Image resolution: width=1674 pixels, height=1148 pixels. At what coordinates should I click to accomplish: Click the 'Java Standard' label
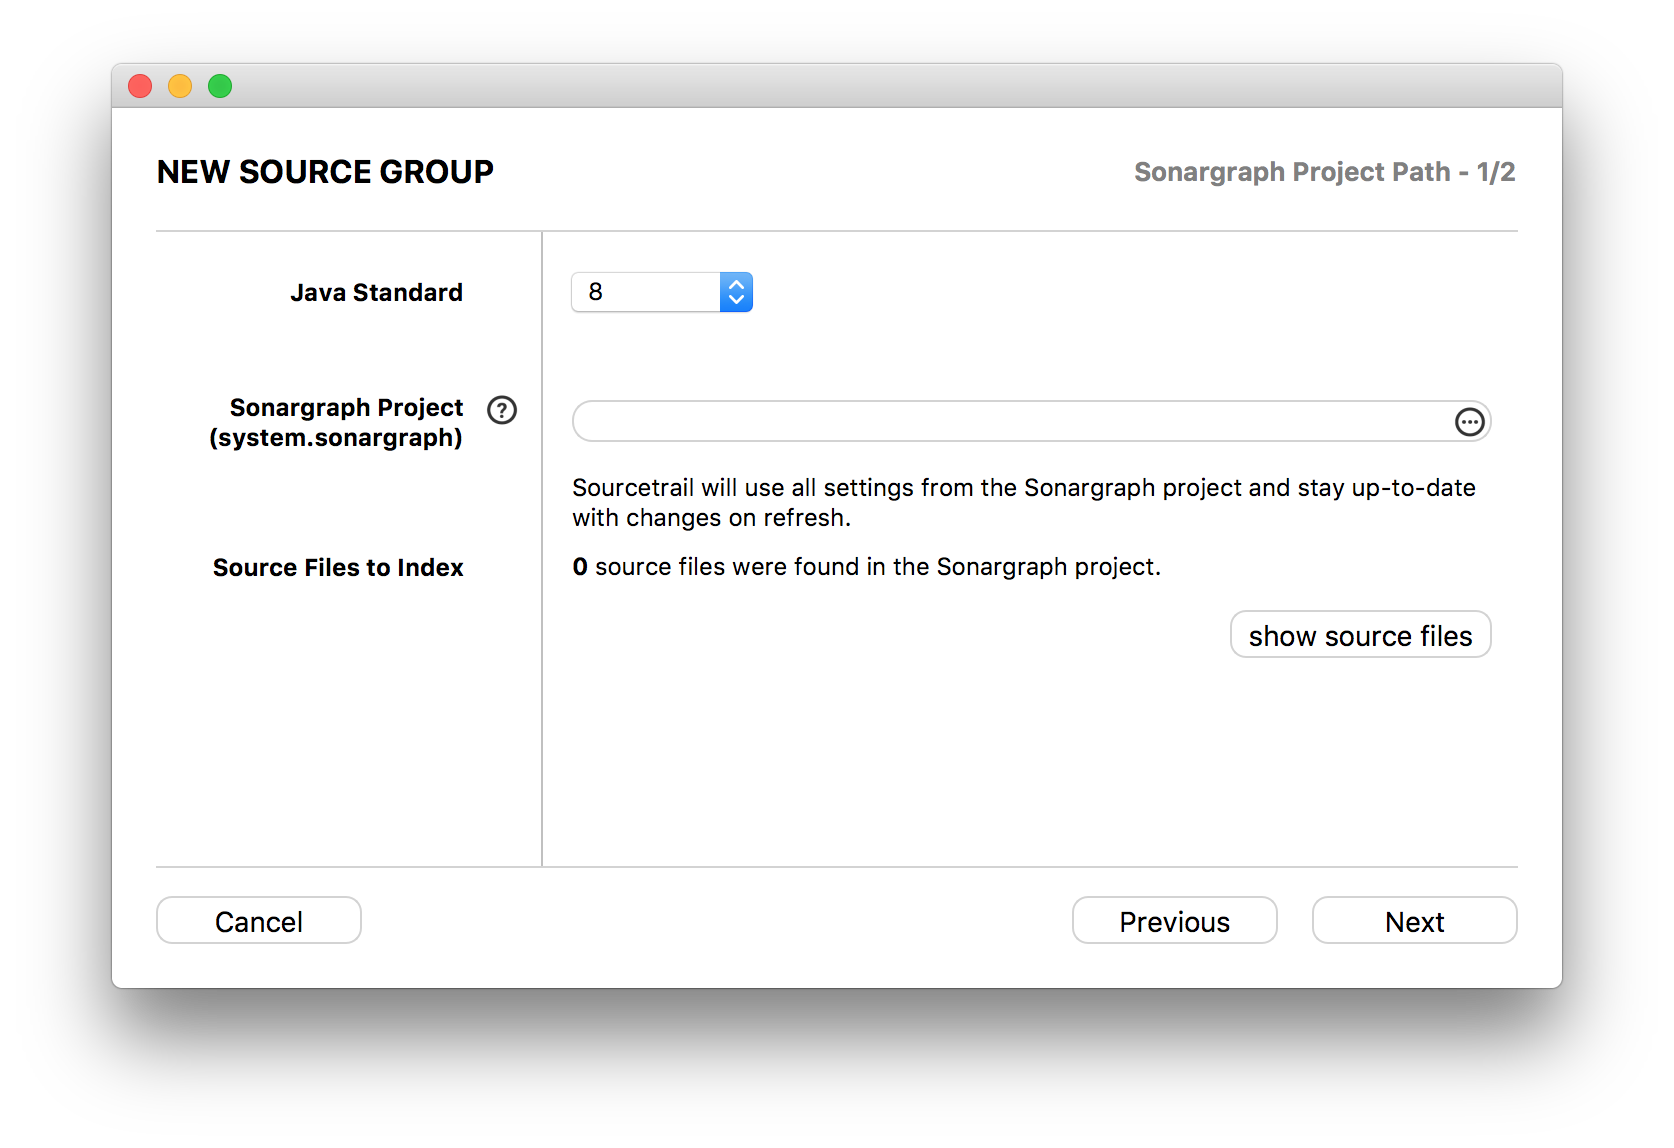click(x=377, y=292)
